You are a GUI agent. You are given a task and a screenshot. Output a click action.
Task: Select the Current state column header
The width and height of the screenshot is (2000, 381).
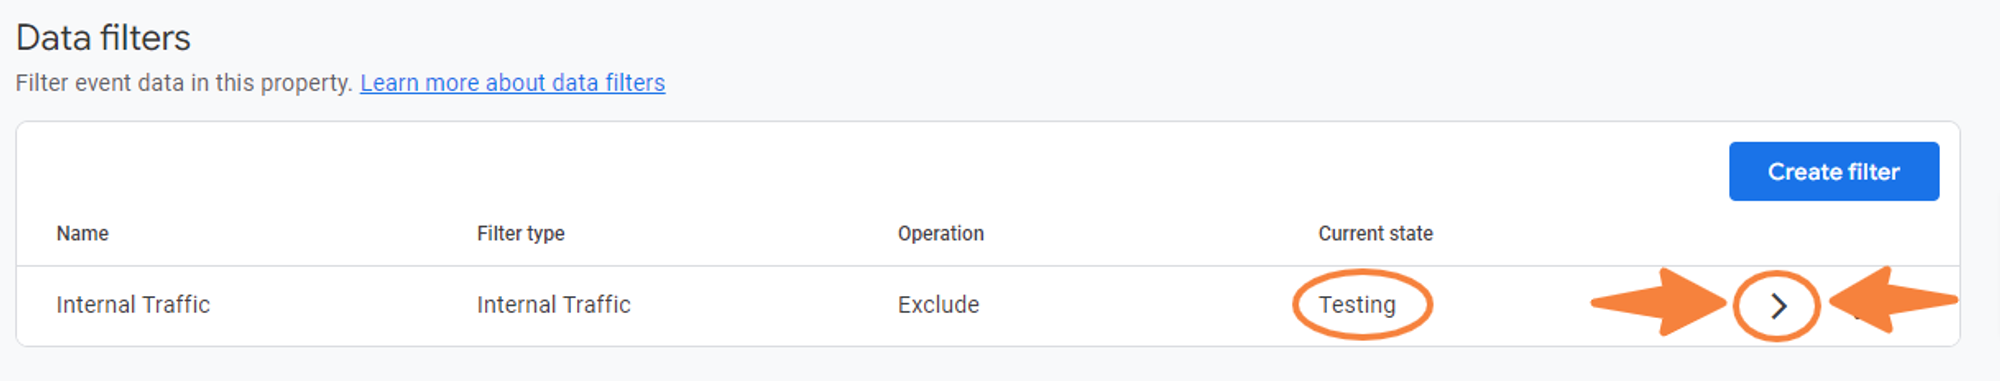[x=1375, y=233]
